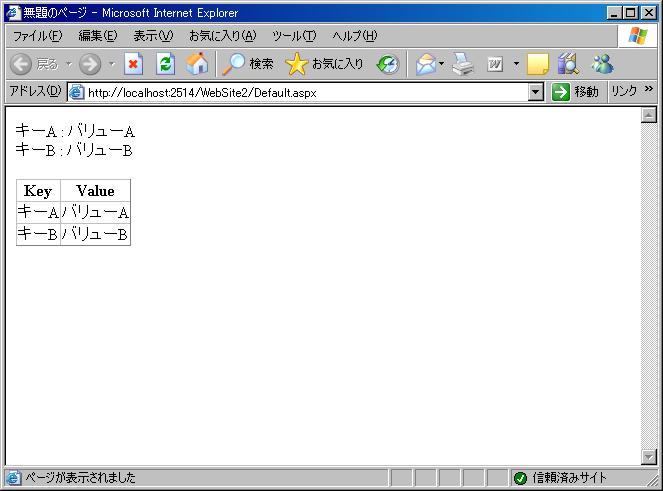Click status text ページが表示されました
This screenshot has width=663, height=491.
click(x=80, y=478)
